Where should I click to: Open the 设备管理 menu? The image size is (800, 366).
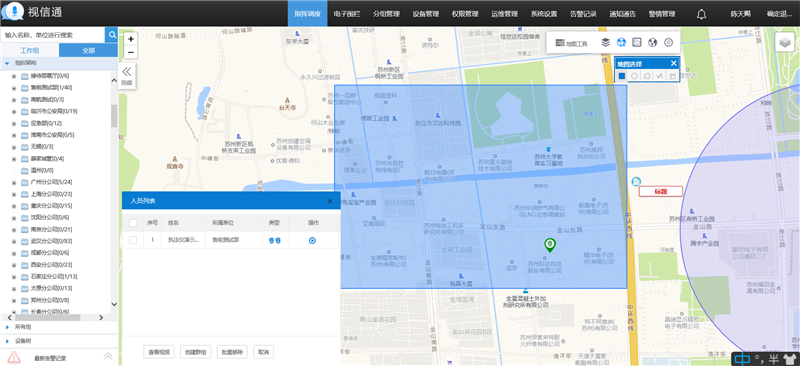click(x=426, y=14)
